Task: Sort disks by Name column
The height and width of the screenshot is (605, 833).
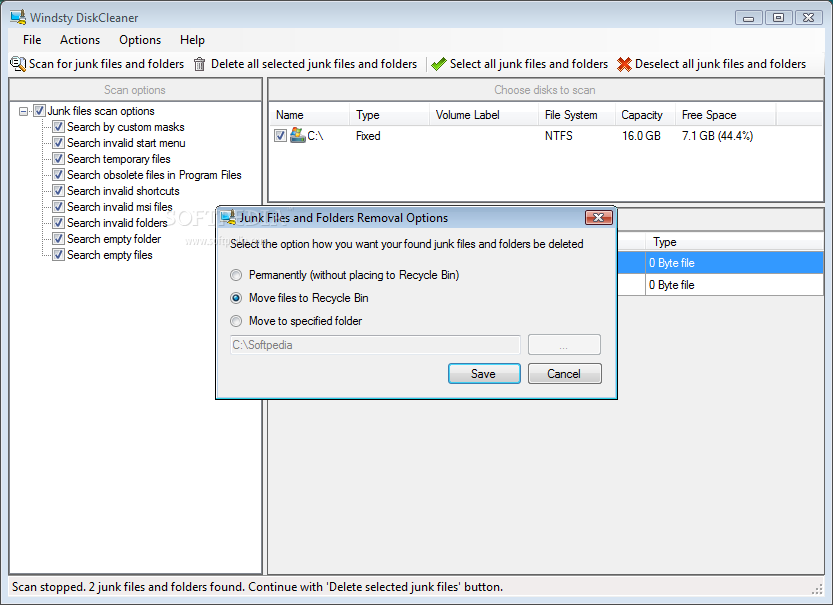Action: [310, 115]
